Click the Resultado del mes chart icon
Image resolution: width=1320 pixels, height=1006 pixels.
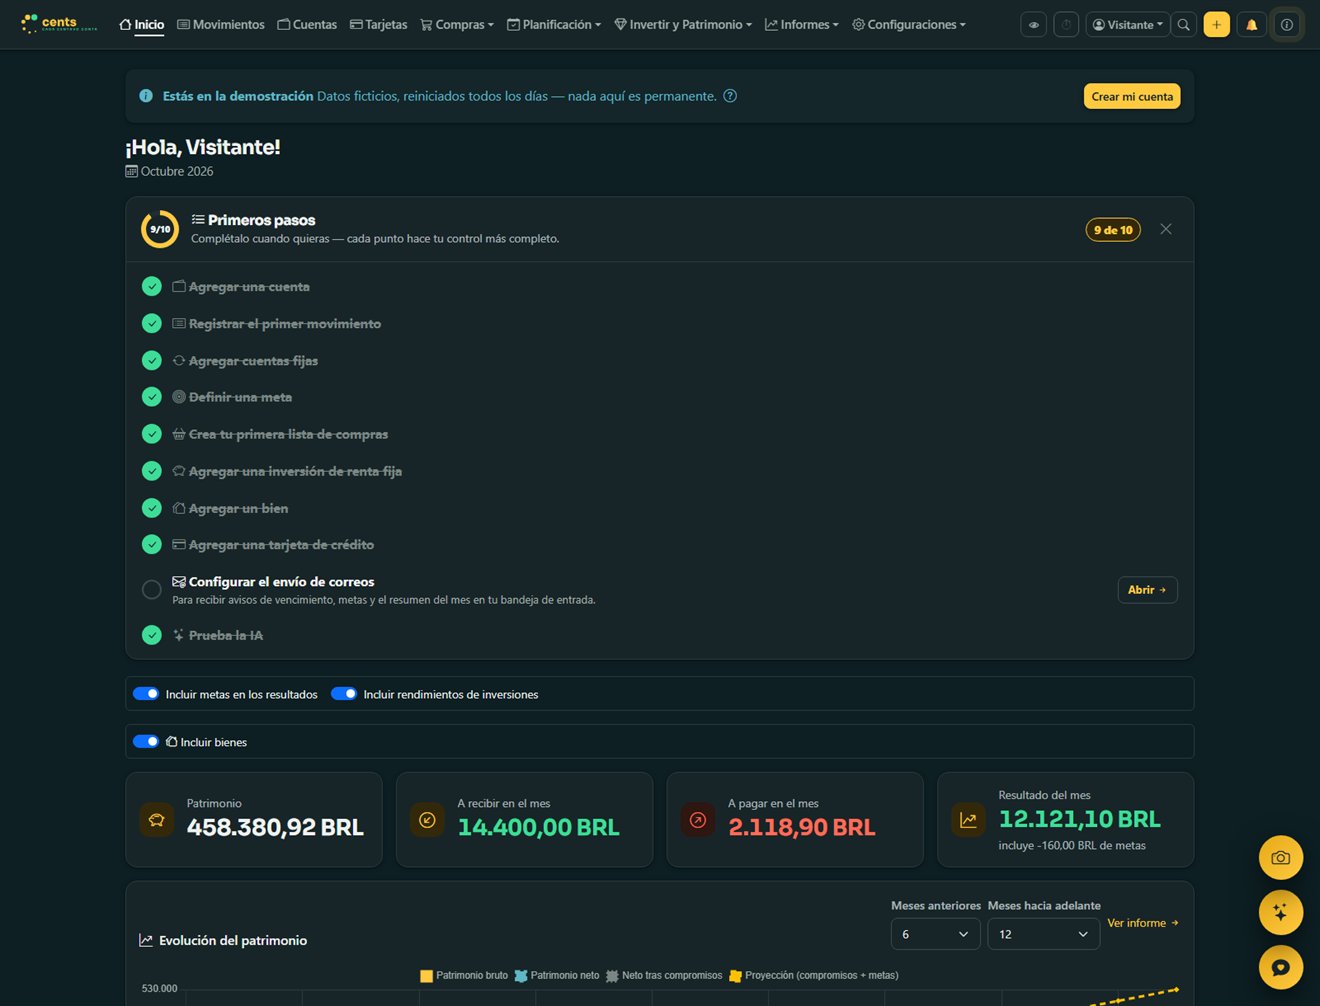point(968,820)
